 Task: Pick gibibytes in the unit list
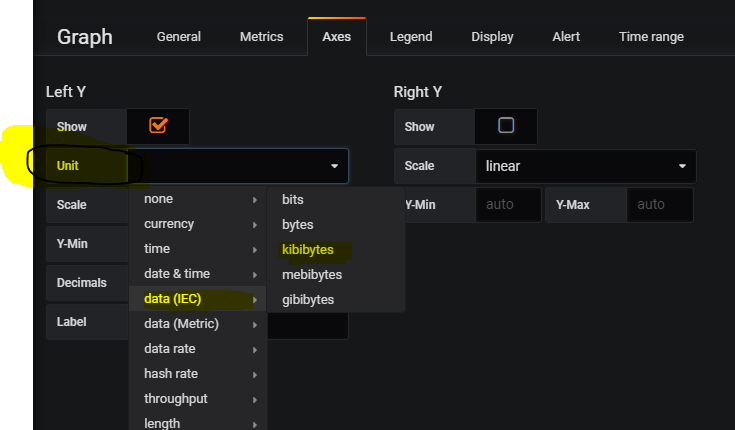coord(308,300)
